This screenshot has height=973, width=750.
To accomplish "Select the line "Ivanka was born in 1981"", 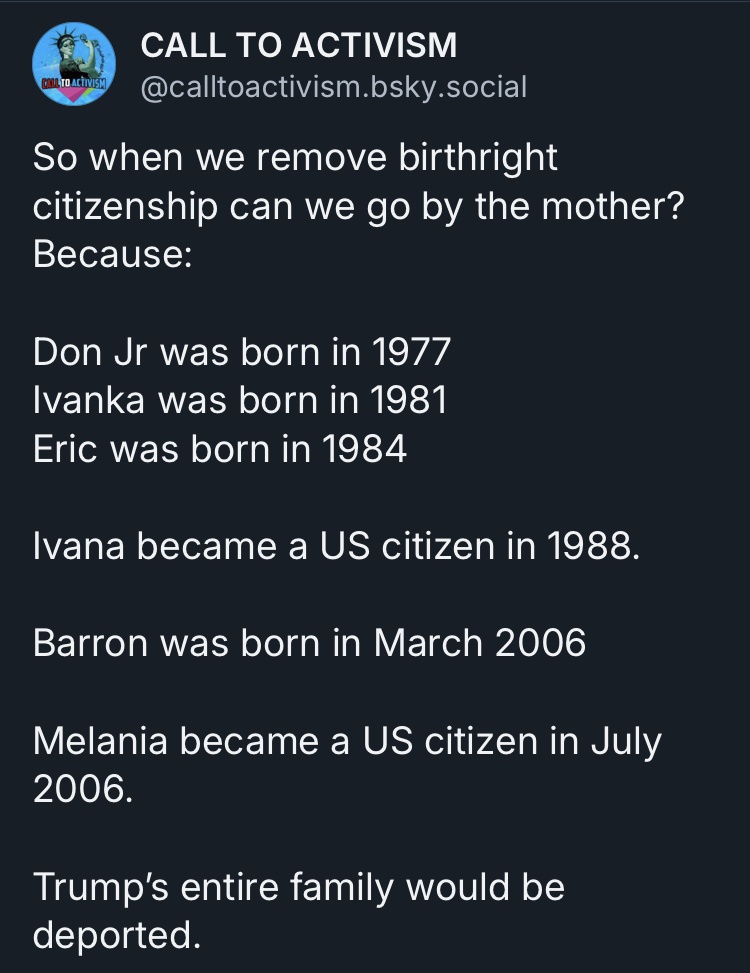I will [x=239, y=400].
